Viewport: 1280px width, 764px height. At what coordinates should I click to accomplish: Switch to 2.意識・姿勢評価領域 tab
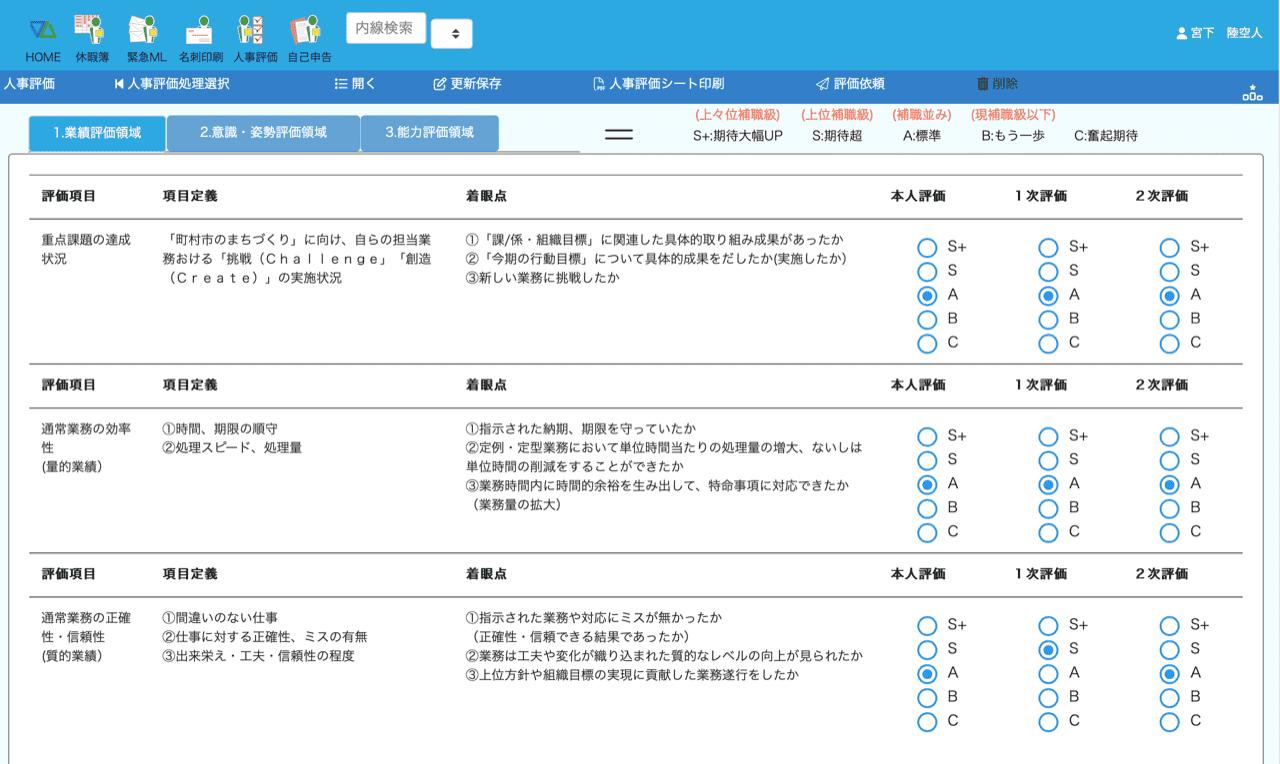click(263, 133)
